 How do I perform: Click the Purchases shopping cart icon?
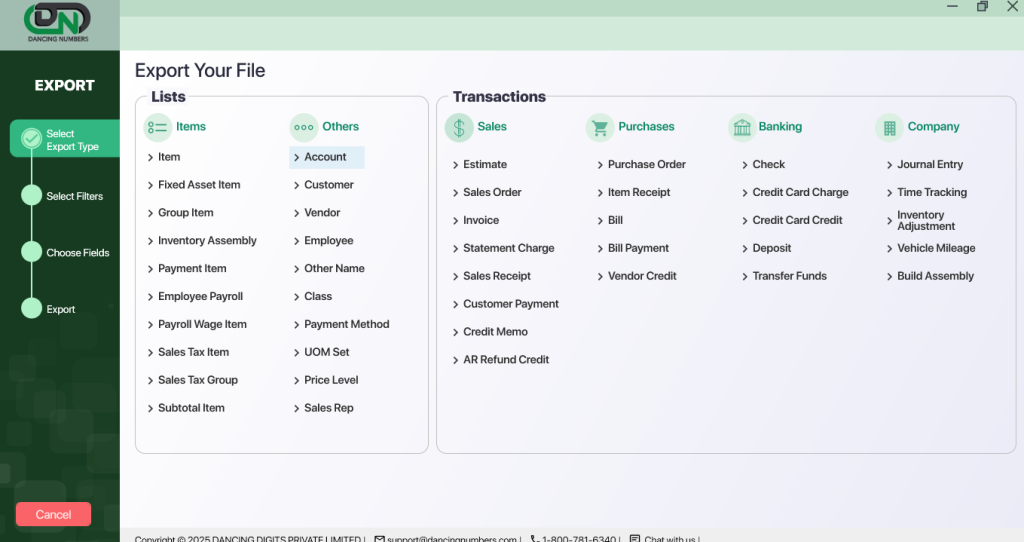[x=600, y=127]
